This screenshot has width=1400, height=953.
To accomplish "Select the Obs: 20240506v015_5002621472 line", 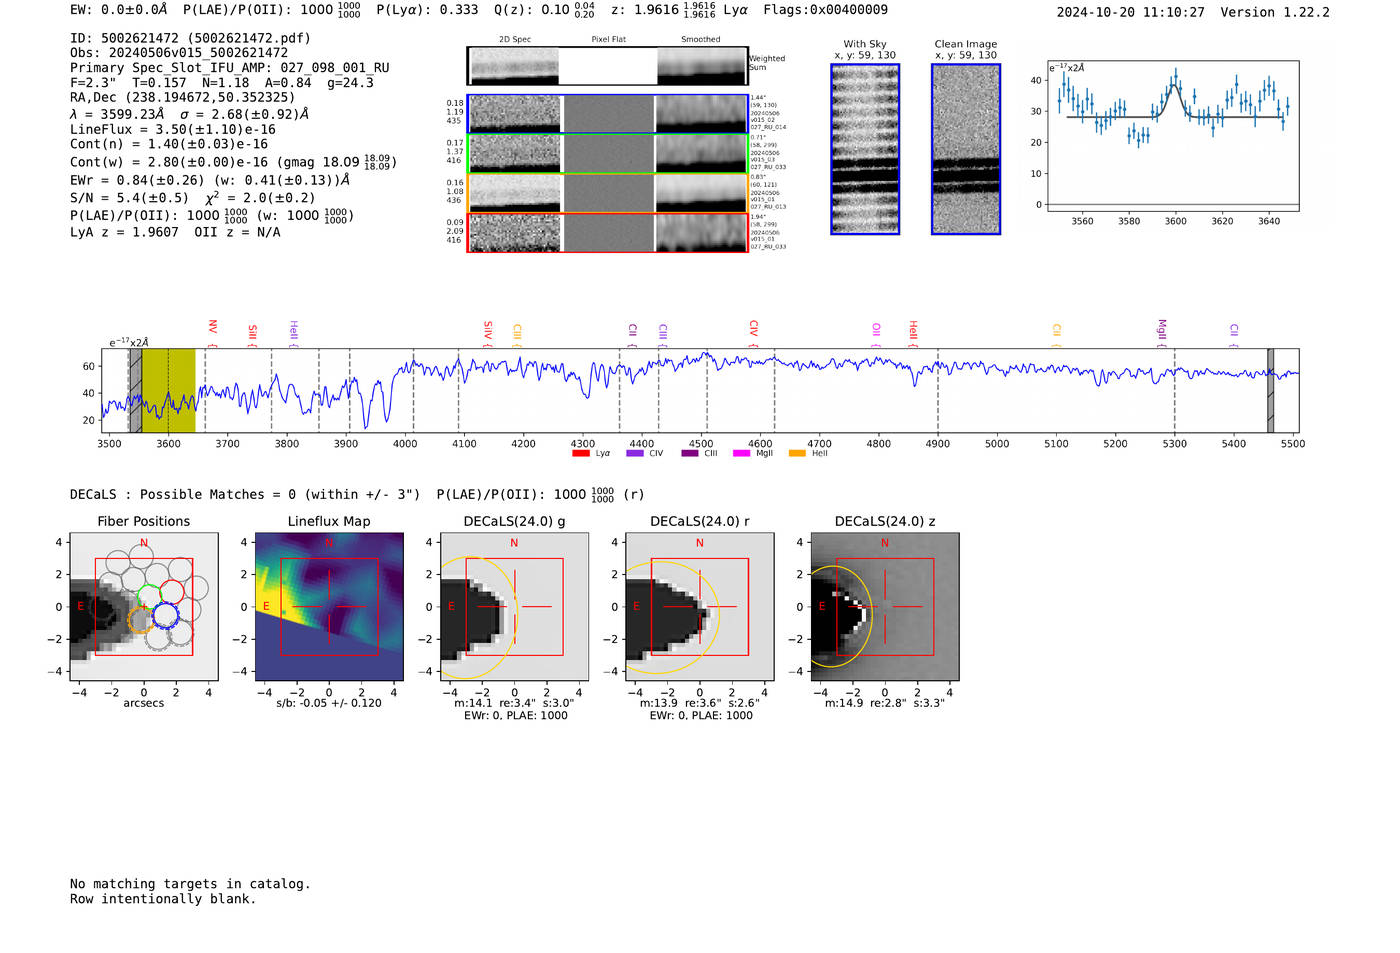I will [179, 53].
